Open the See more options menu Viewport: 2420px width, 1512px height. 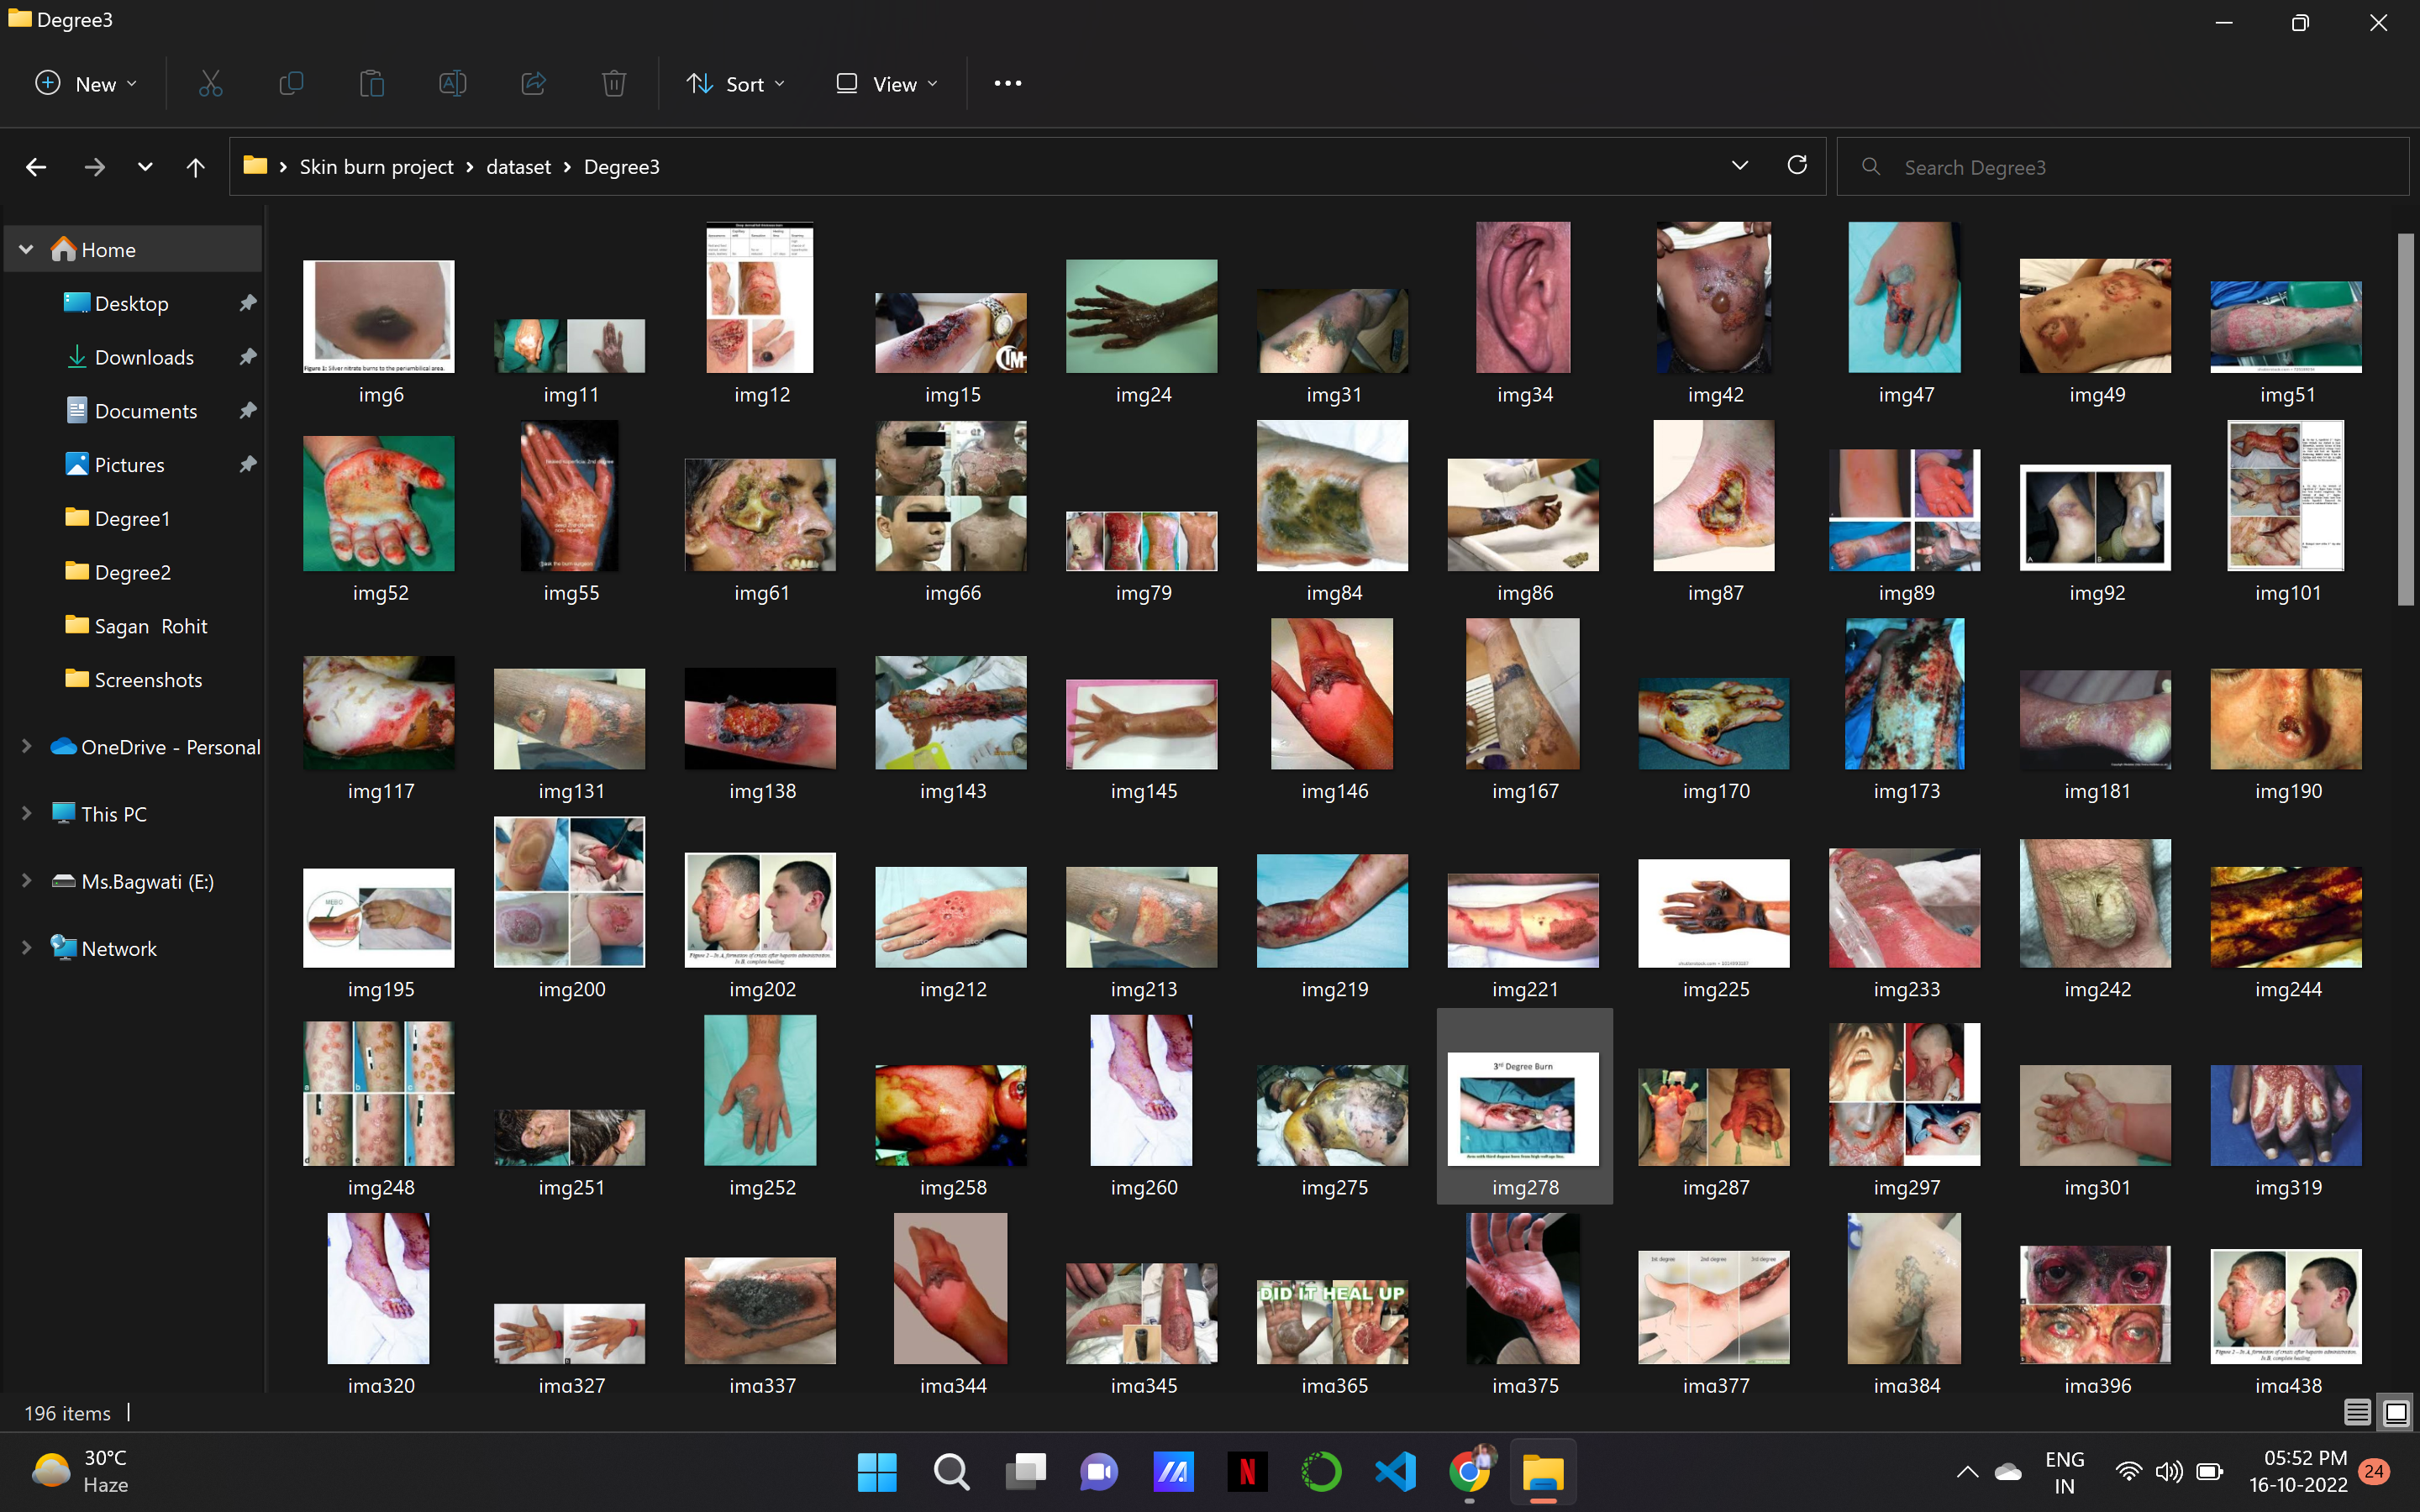pos(1007,84)
